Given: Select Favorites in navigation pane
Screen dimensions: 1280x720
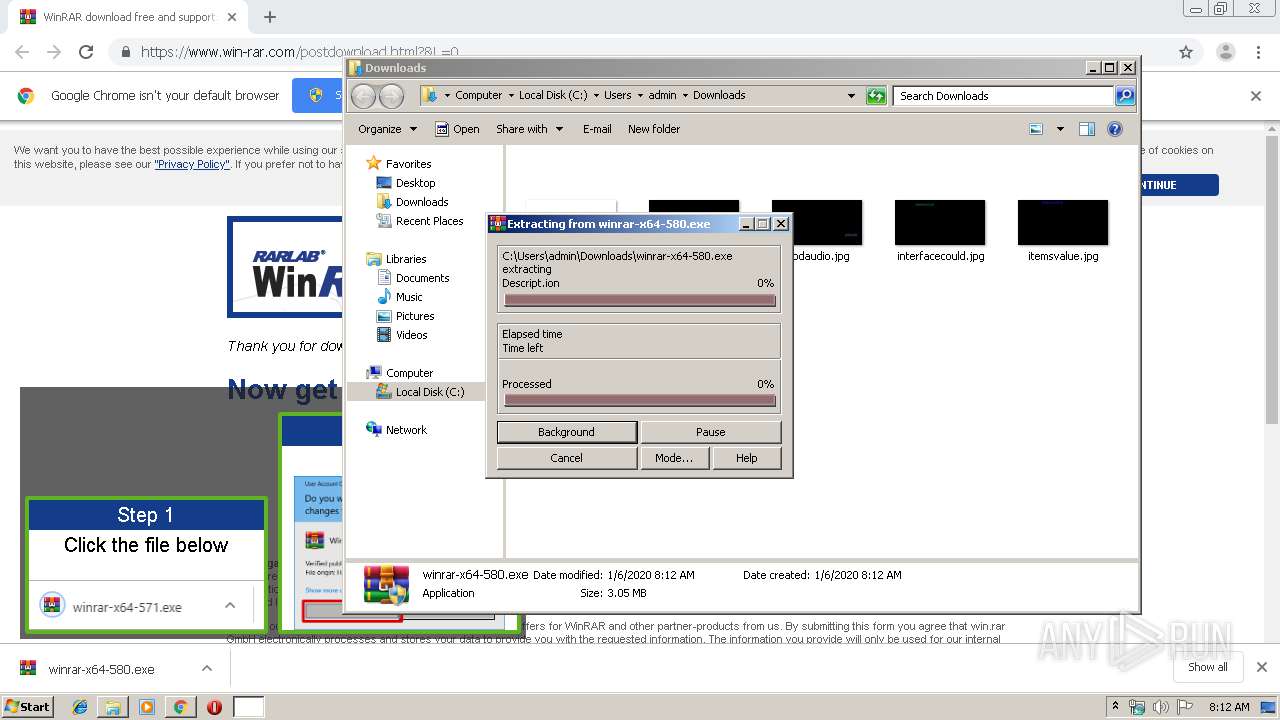Looking at the screenshot, I should [x=400, y=164].
